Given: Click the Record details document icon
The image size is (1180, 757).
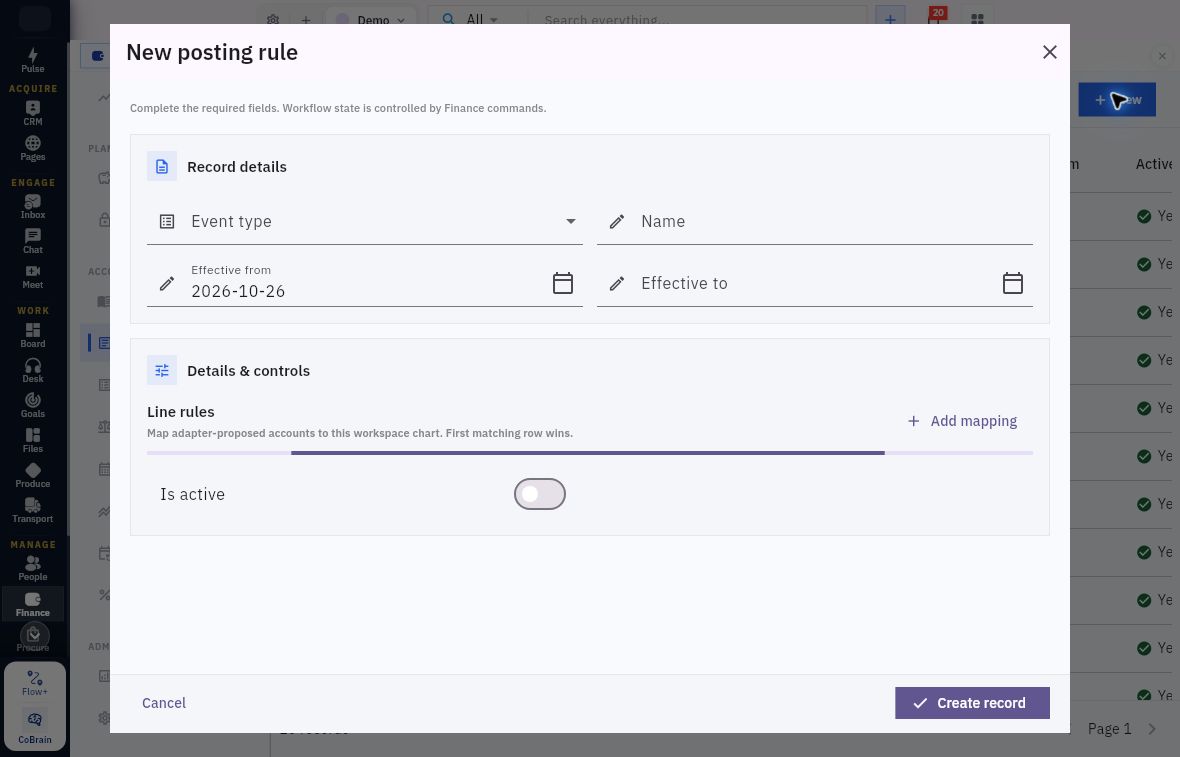Looking at the screenshot, I should pos(162,166).
